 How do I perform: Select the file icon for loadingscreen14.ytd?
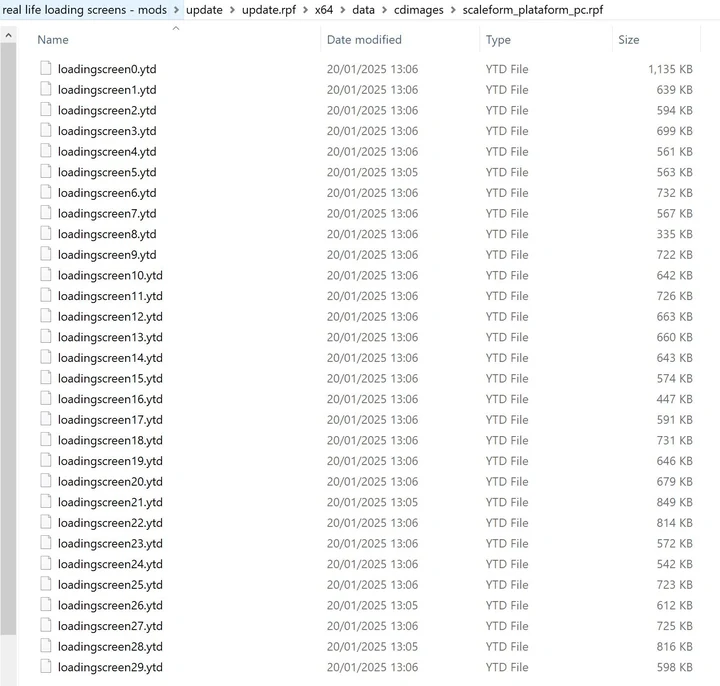45,358
